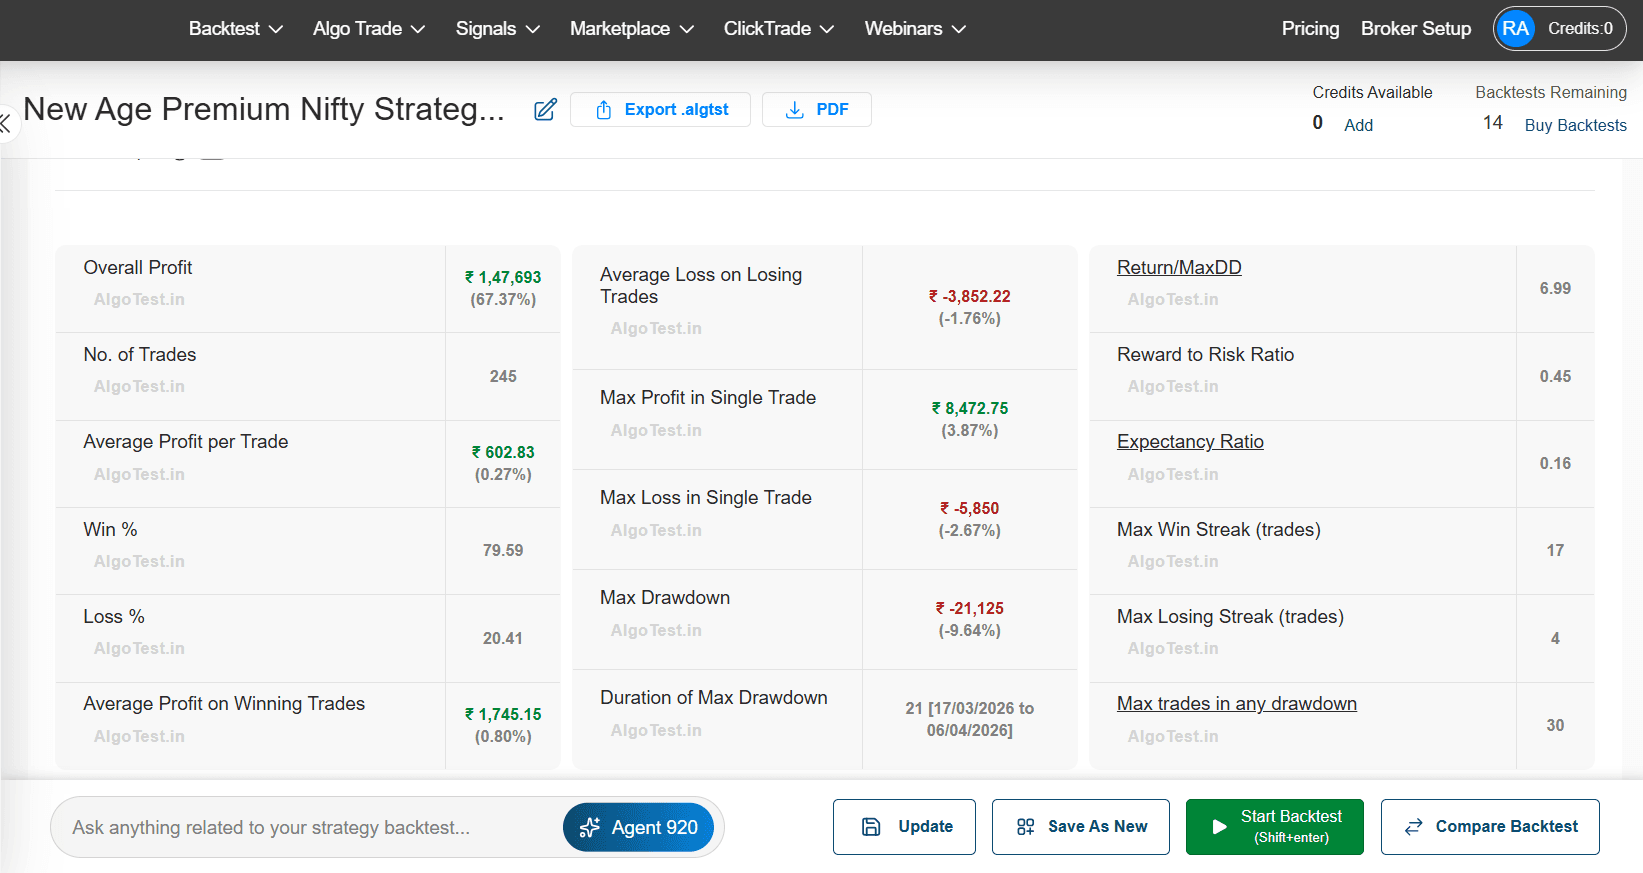Viewport: 1643px width, 873px height.
Task: Open Compare Backtest
Action: point(1490,827)
